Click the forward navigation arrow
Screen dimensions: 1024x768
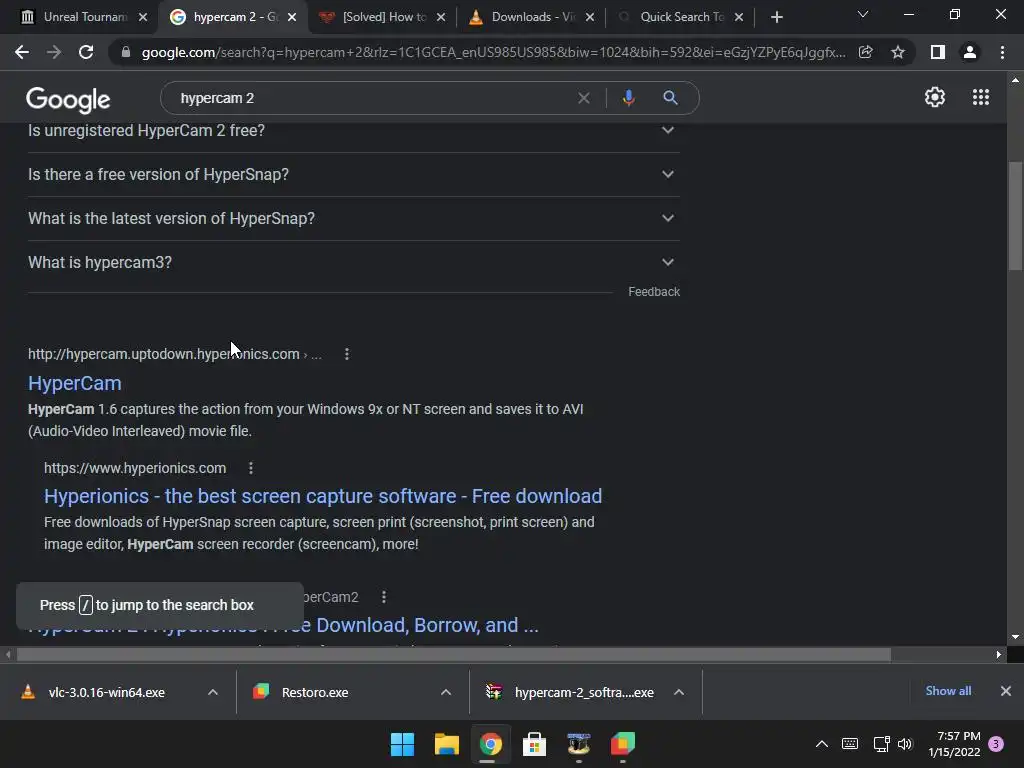click(x=54, y=52)
